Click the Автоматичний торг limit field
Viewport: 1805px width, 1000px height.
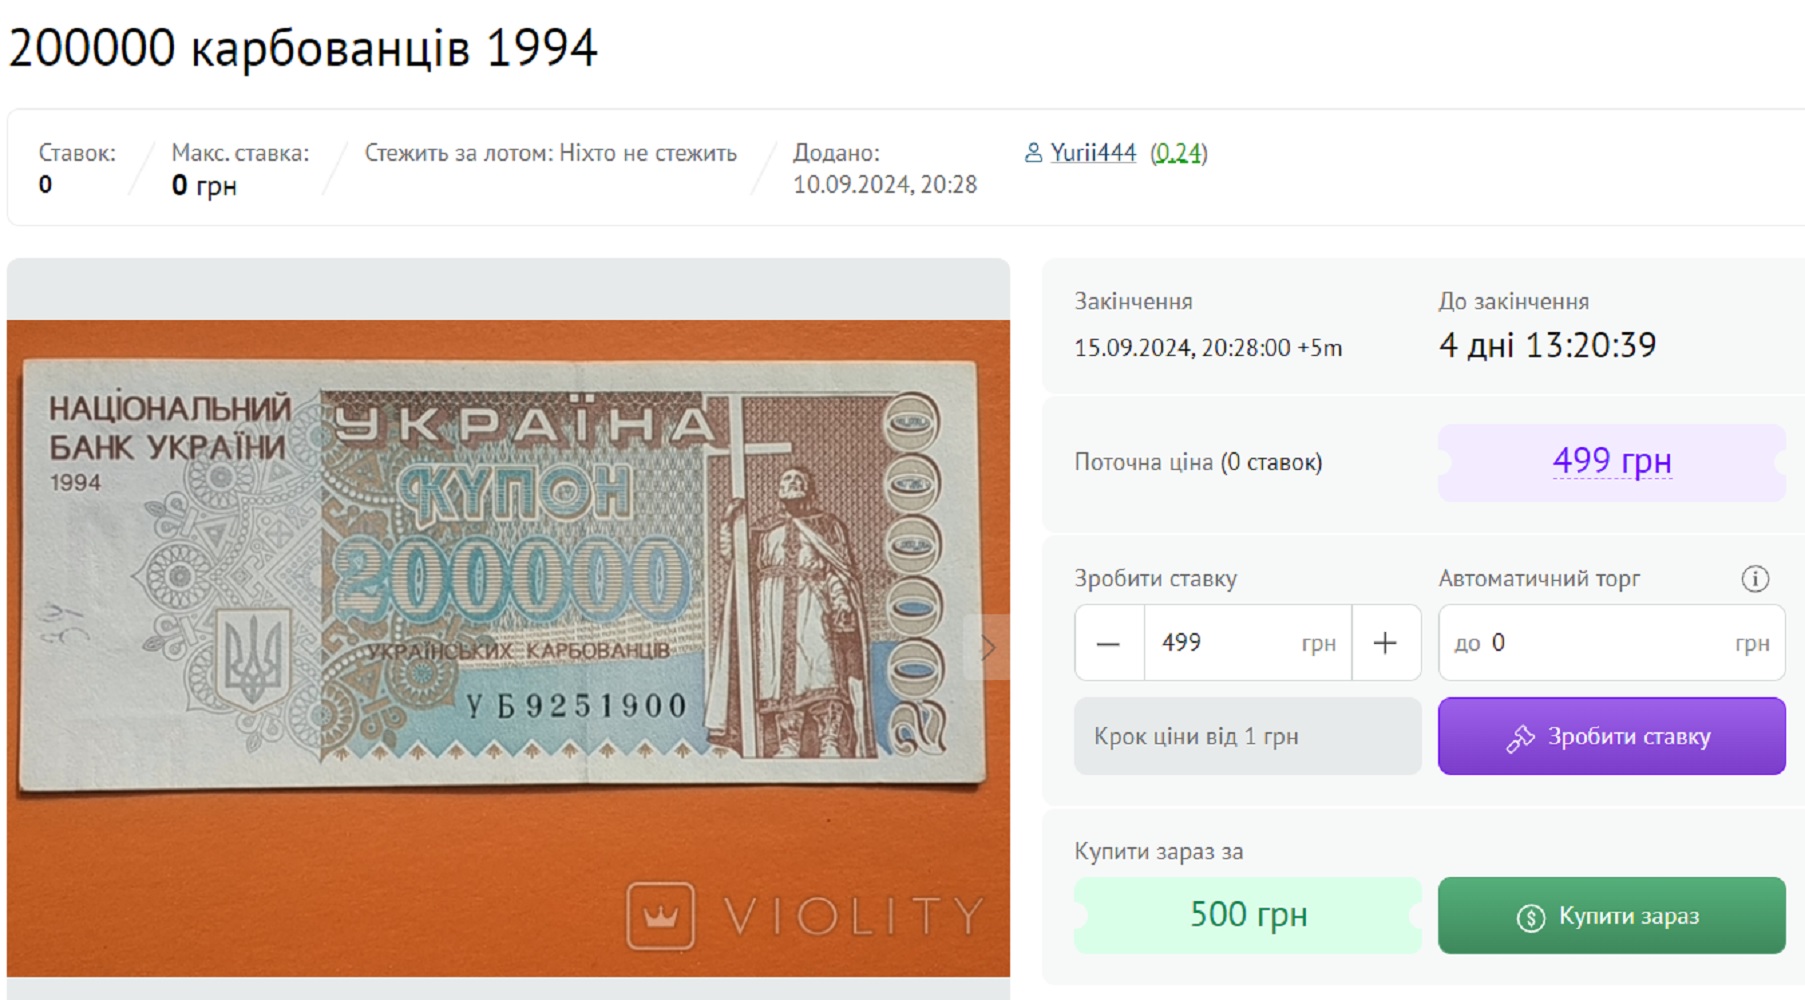point(1611,643)
